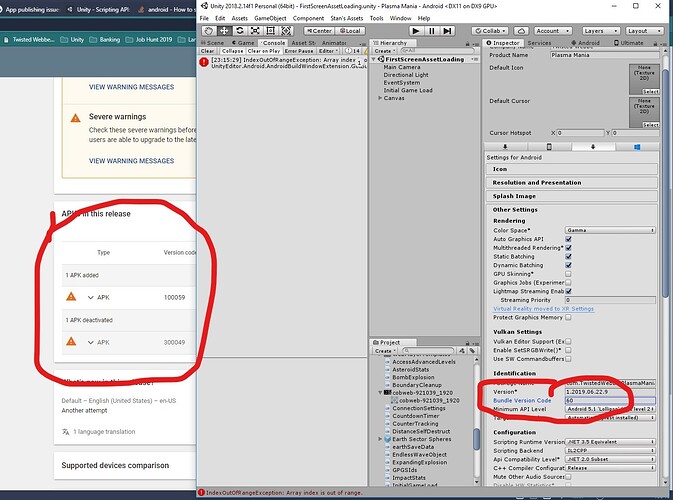Switch to the Game tab
This screenshot has height=500, width=673.
coord(243,43)
